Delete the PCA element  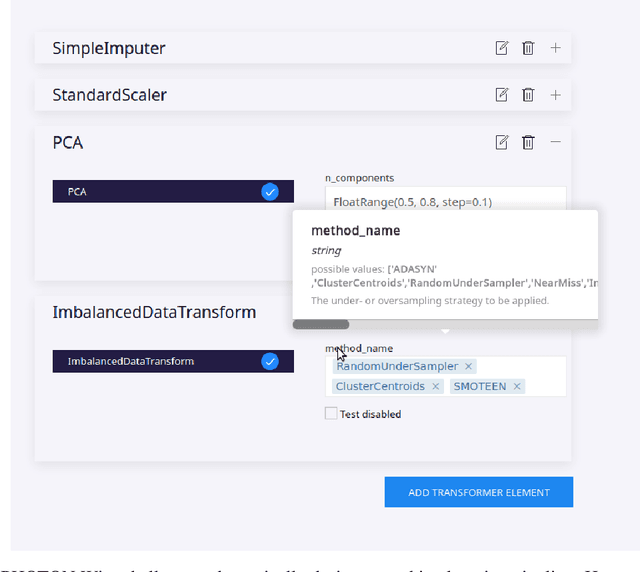(x=528, y=143)
